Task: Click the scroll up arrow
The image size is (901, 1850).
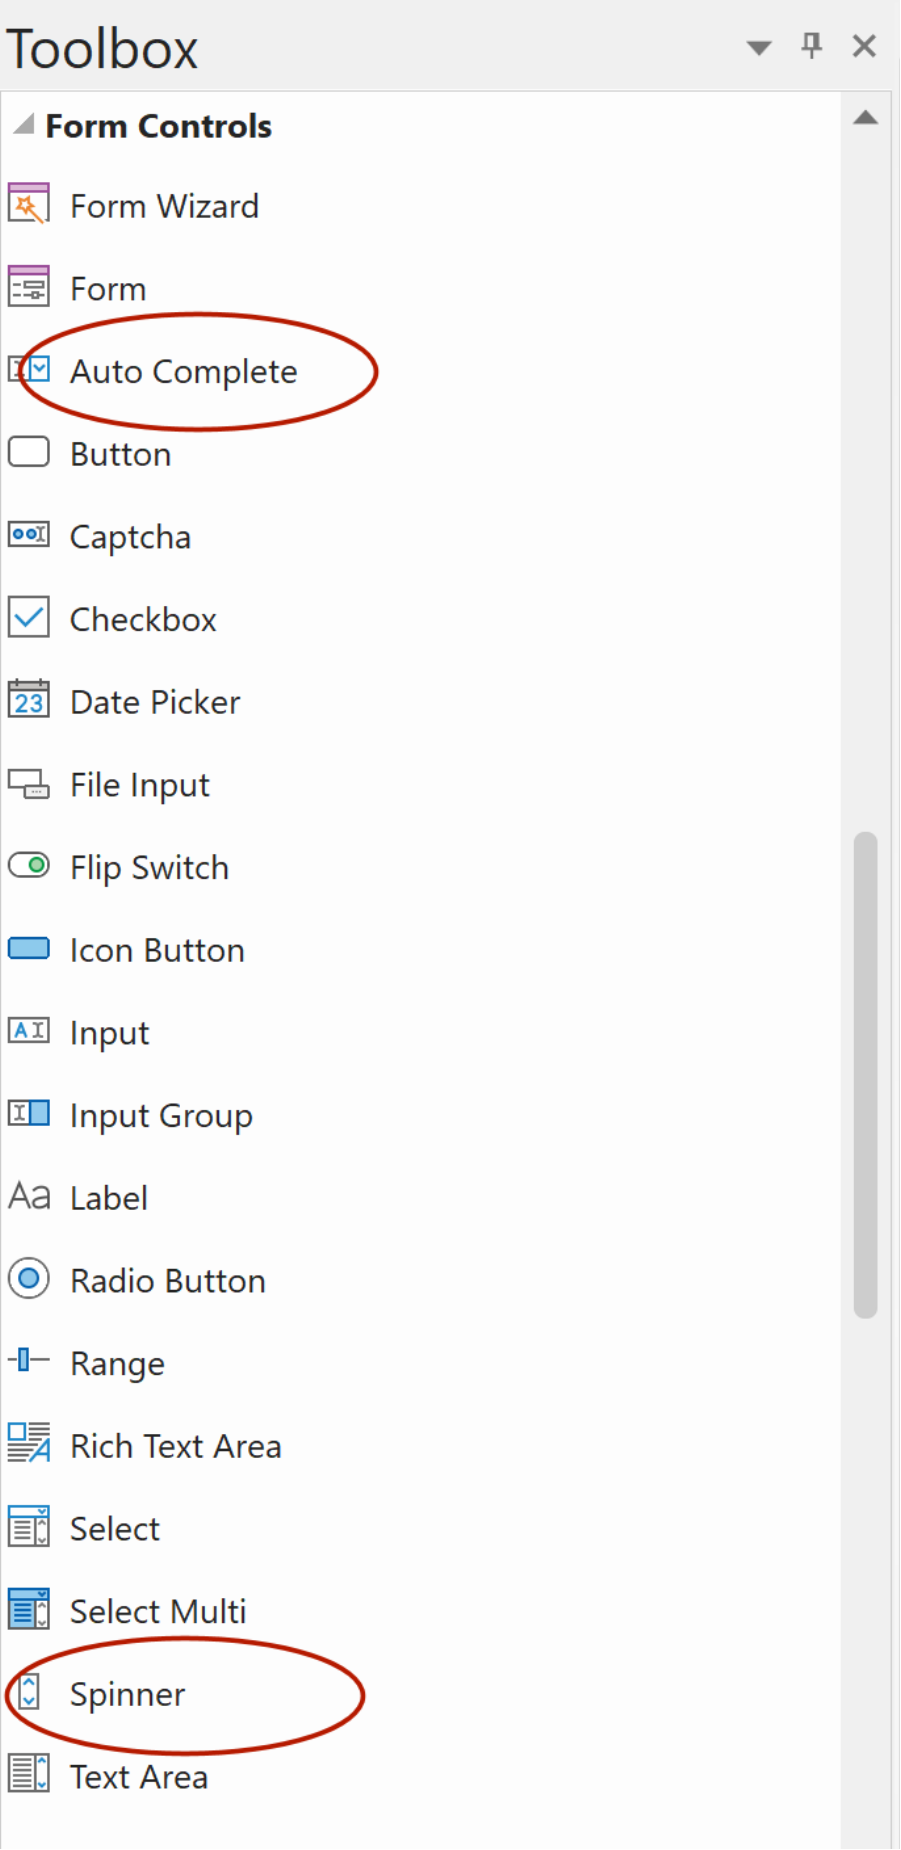Action: pyautogui.click(x=866, y=118)
